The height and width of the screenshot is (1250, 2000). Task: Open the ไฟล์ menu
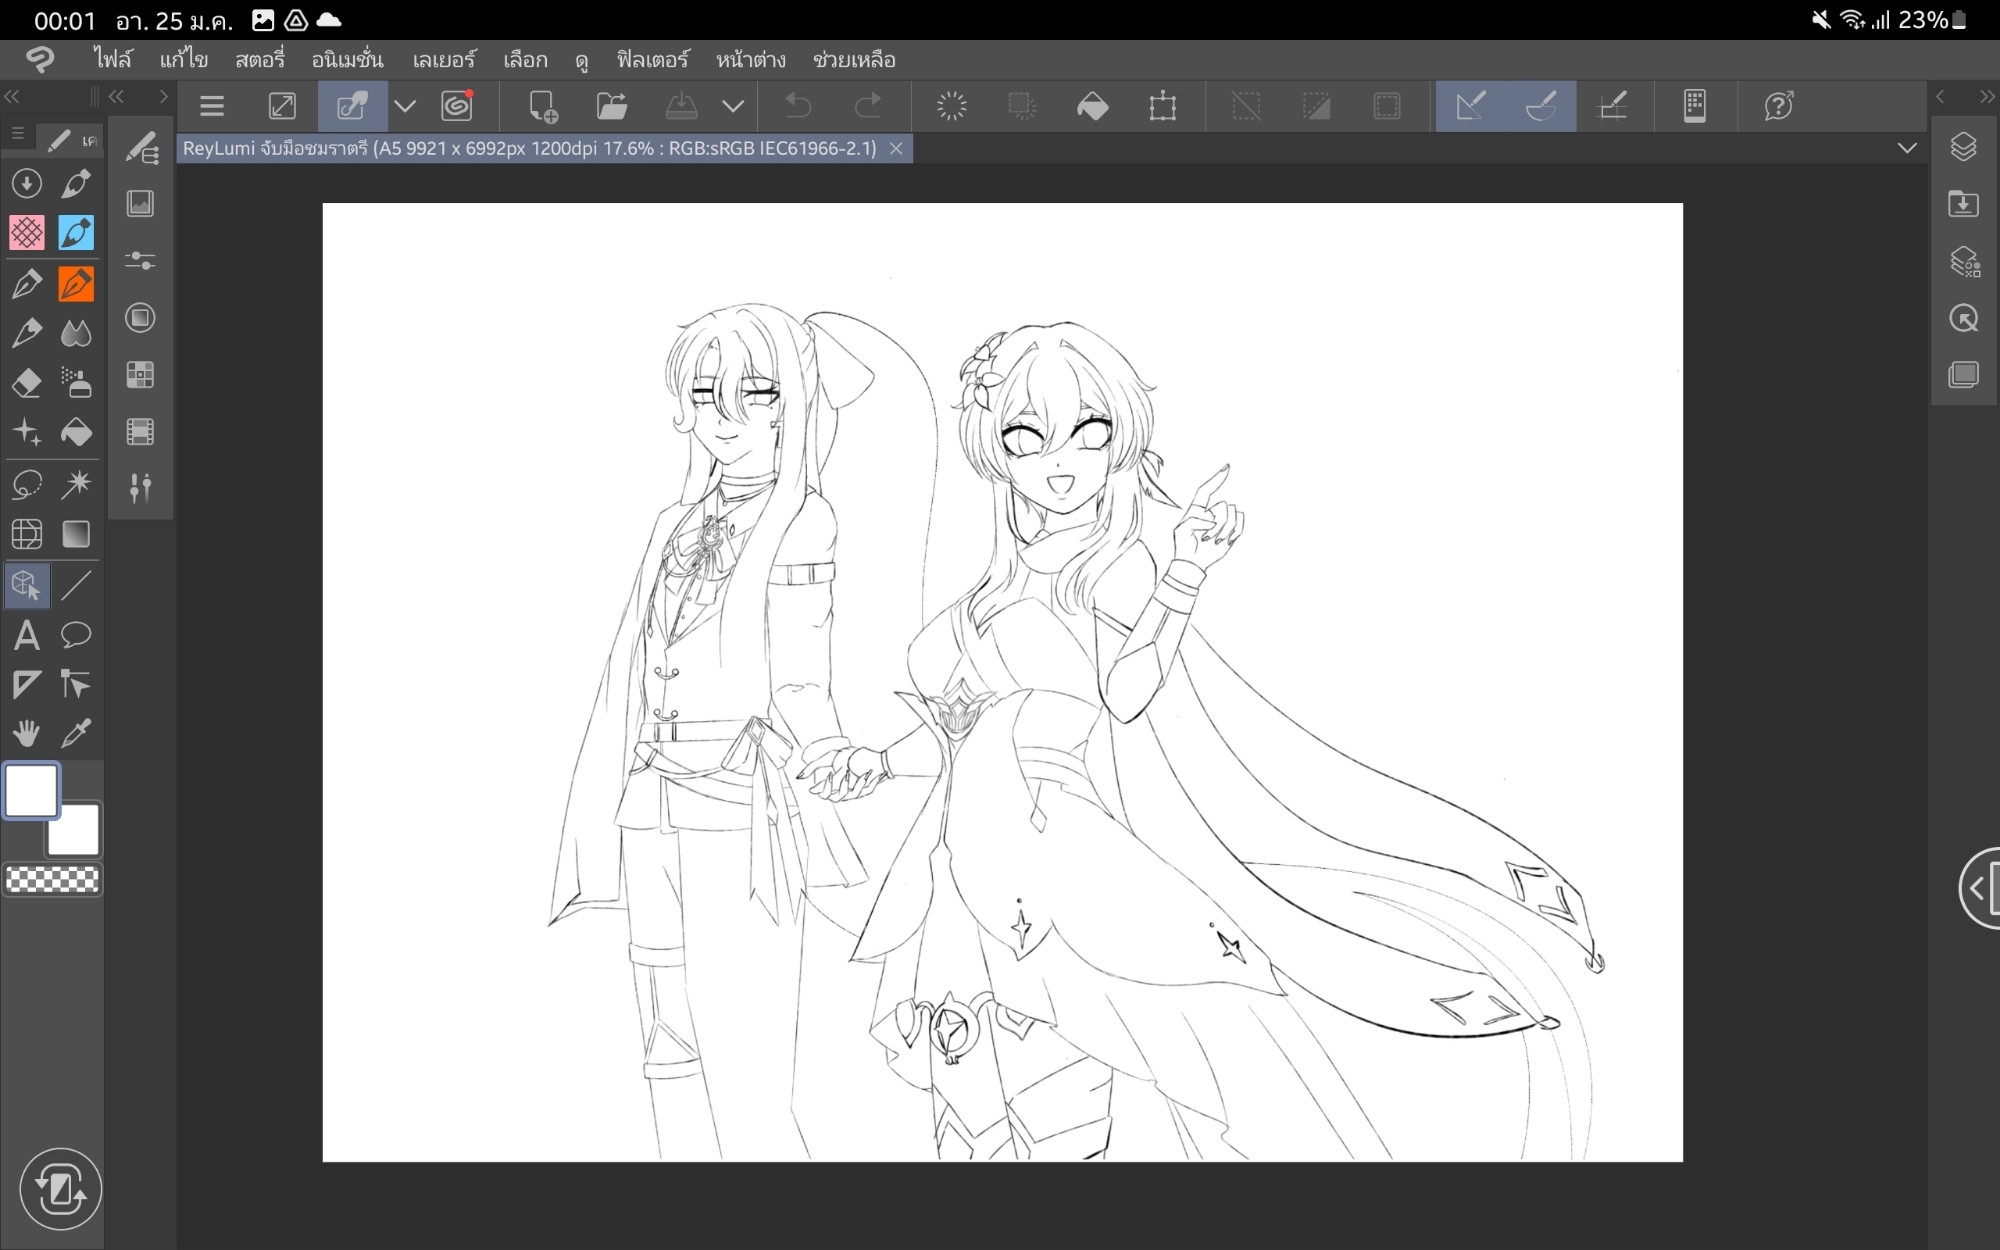click(x=112, y=60)
